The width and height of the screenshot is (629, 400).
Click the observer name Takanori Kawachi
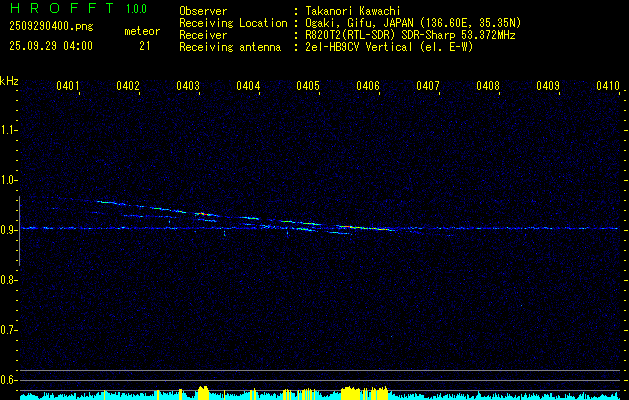click(353, 11)
